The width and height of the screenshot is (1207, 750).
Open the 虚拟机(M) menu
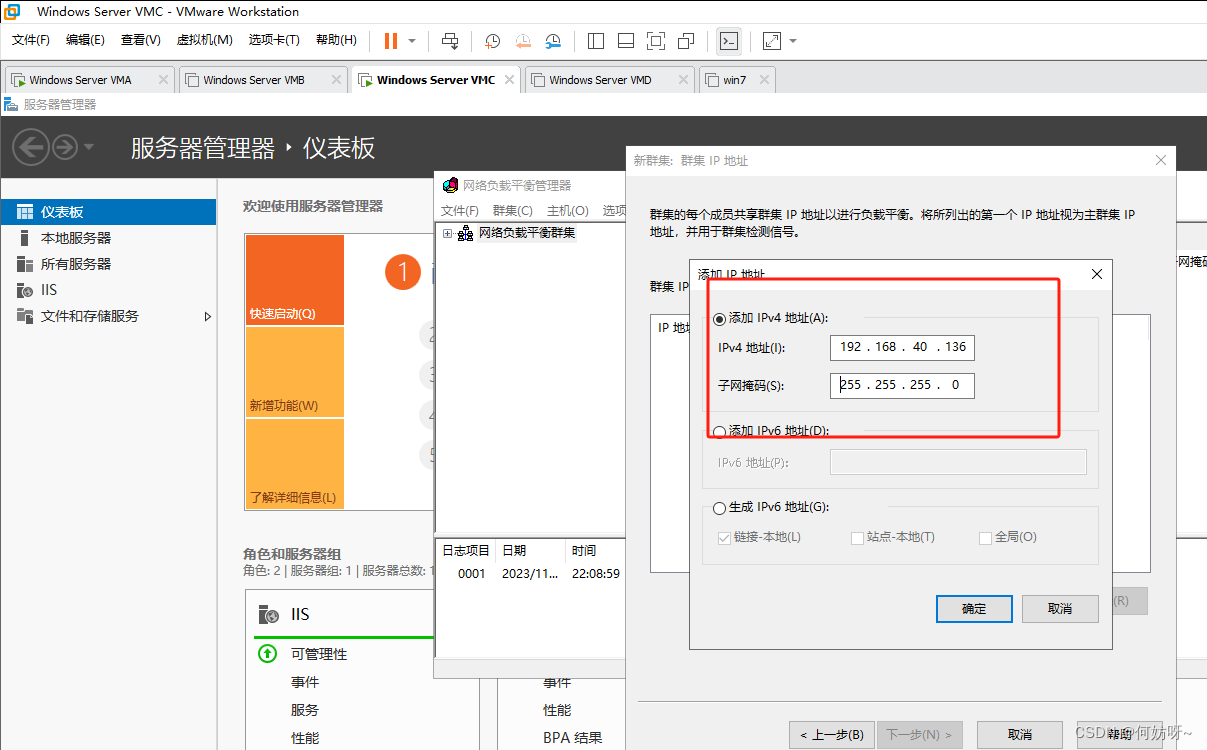[204, 40]
